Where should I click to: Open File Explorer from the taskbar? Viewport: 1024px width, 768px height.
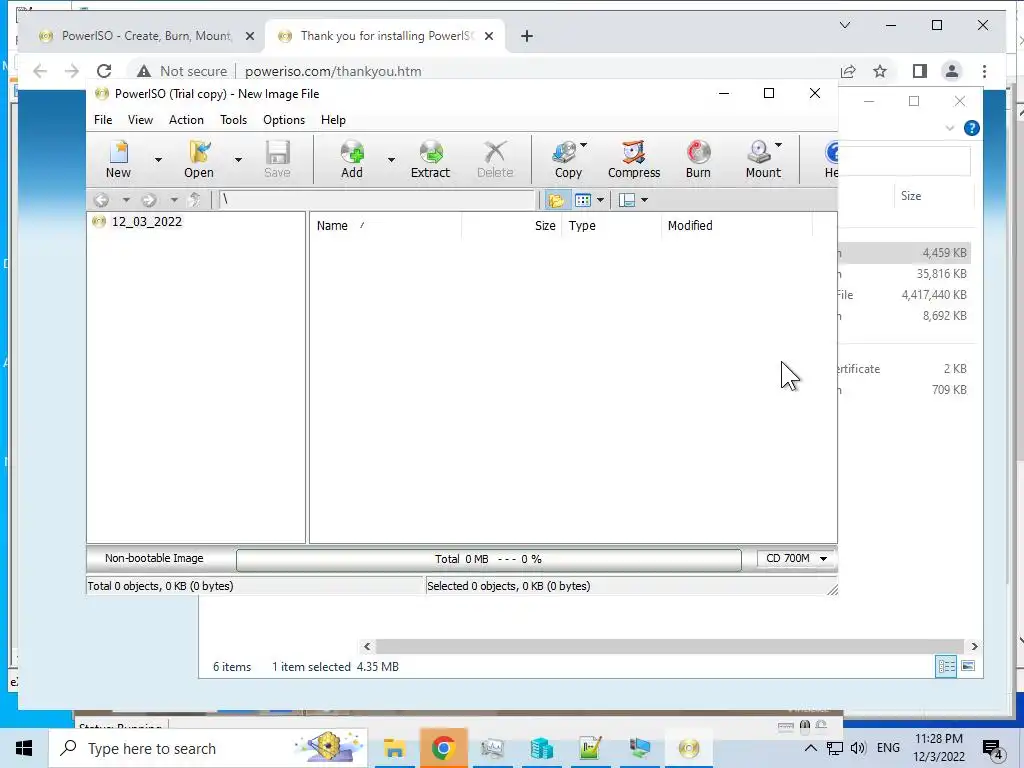tap(394, 748)
